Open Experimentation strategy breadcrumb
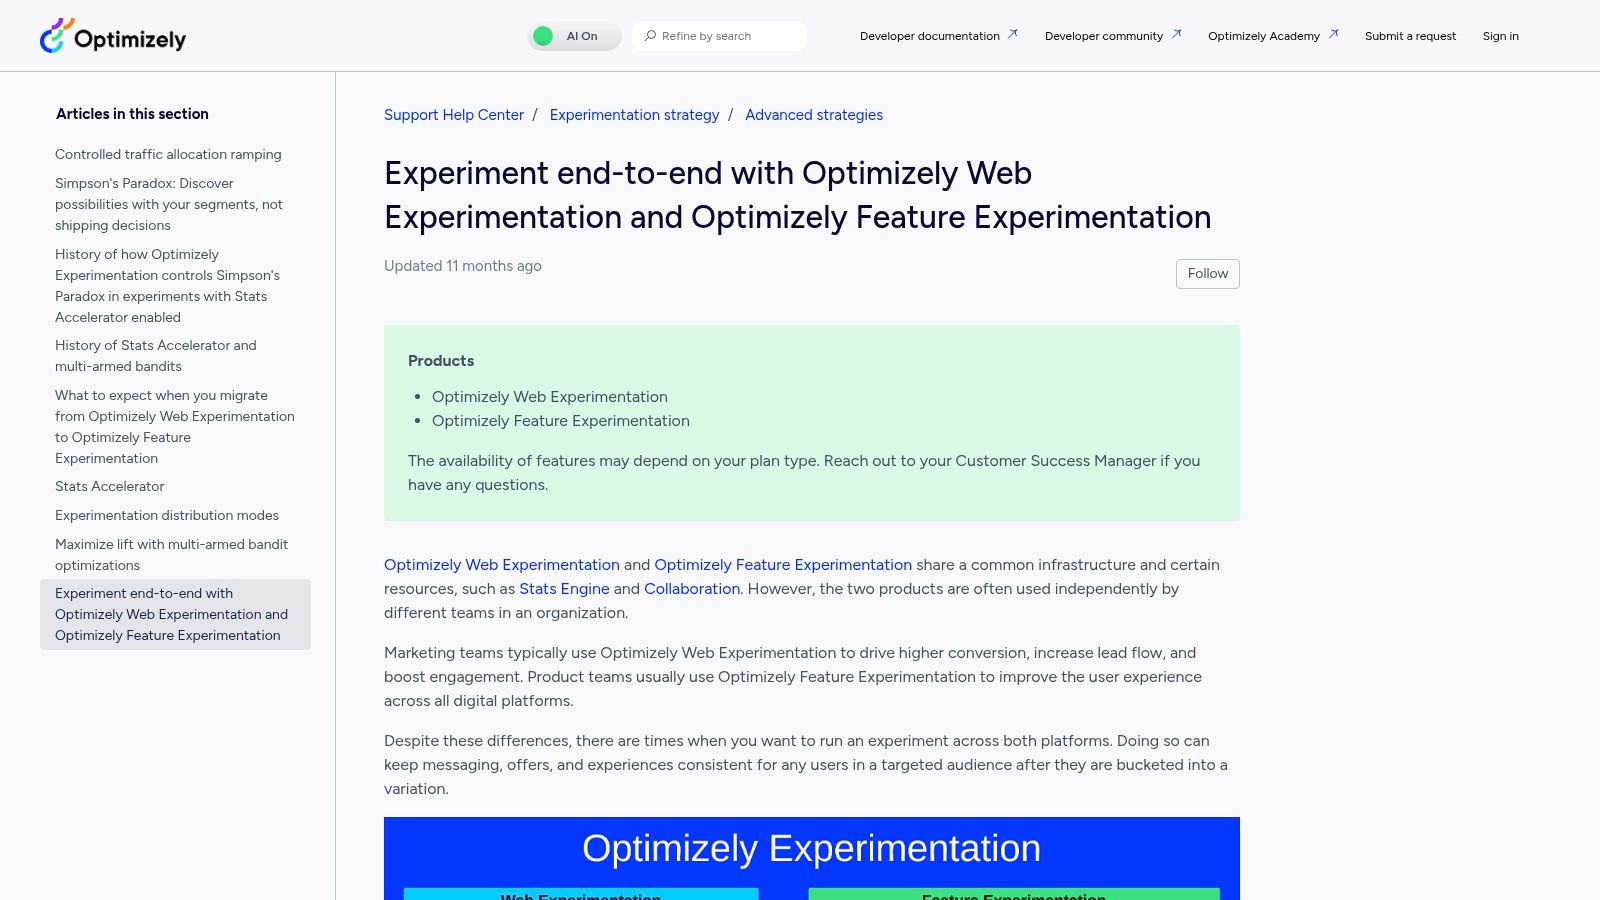The width and height of the screenshot is (1600, 900). pyautogui.click(x=634, y=115)
